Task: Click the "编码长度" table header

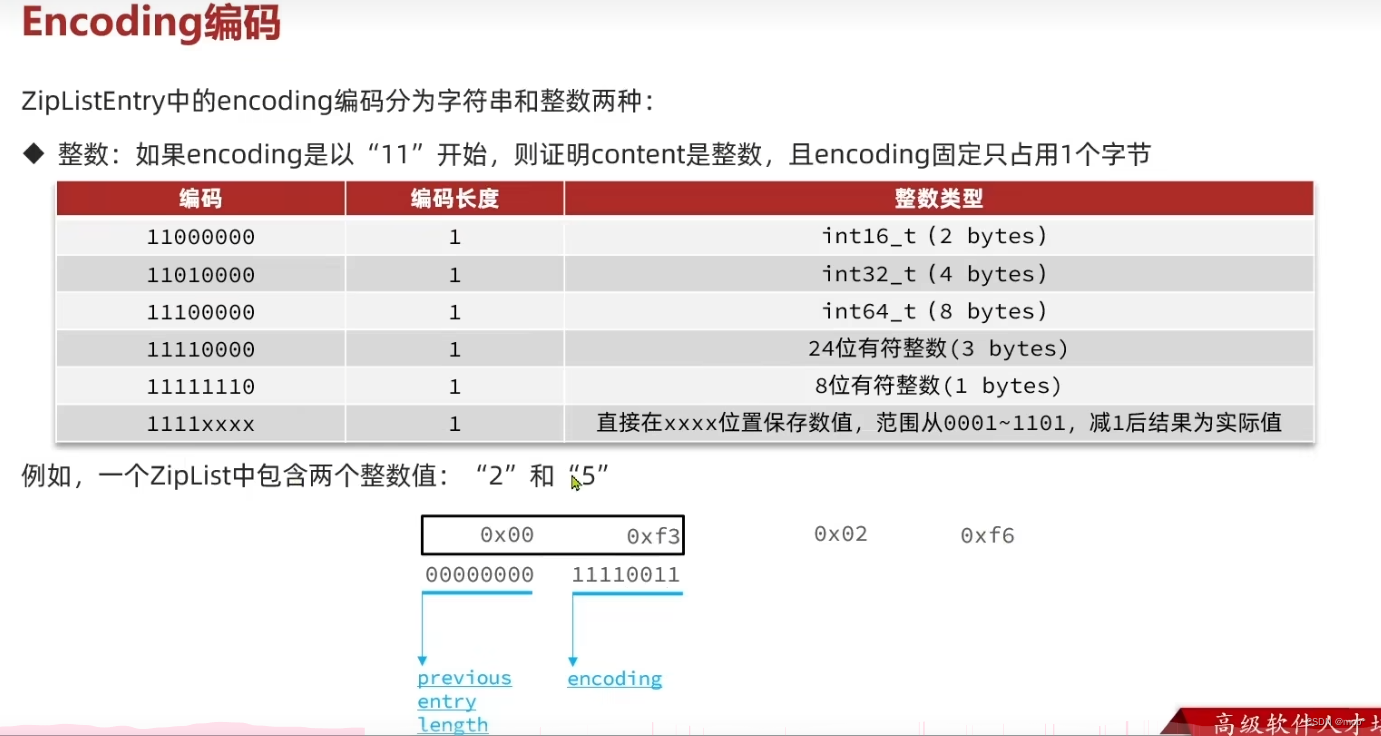Action: tap(455, 198)
